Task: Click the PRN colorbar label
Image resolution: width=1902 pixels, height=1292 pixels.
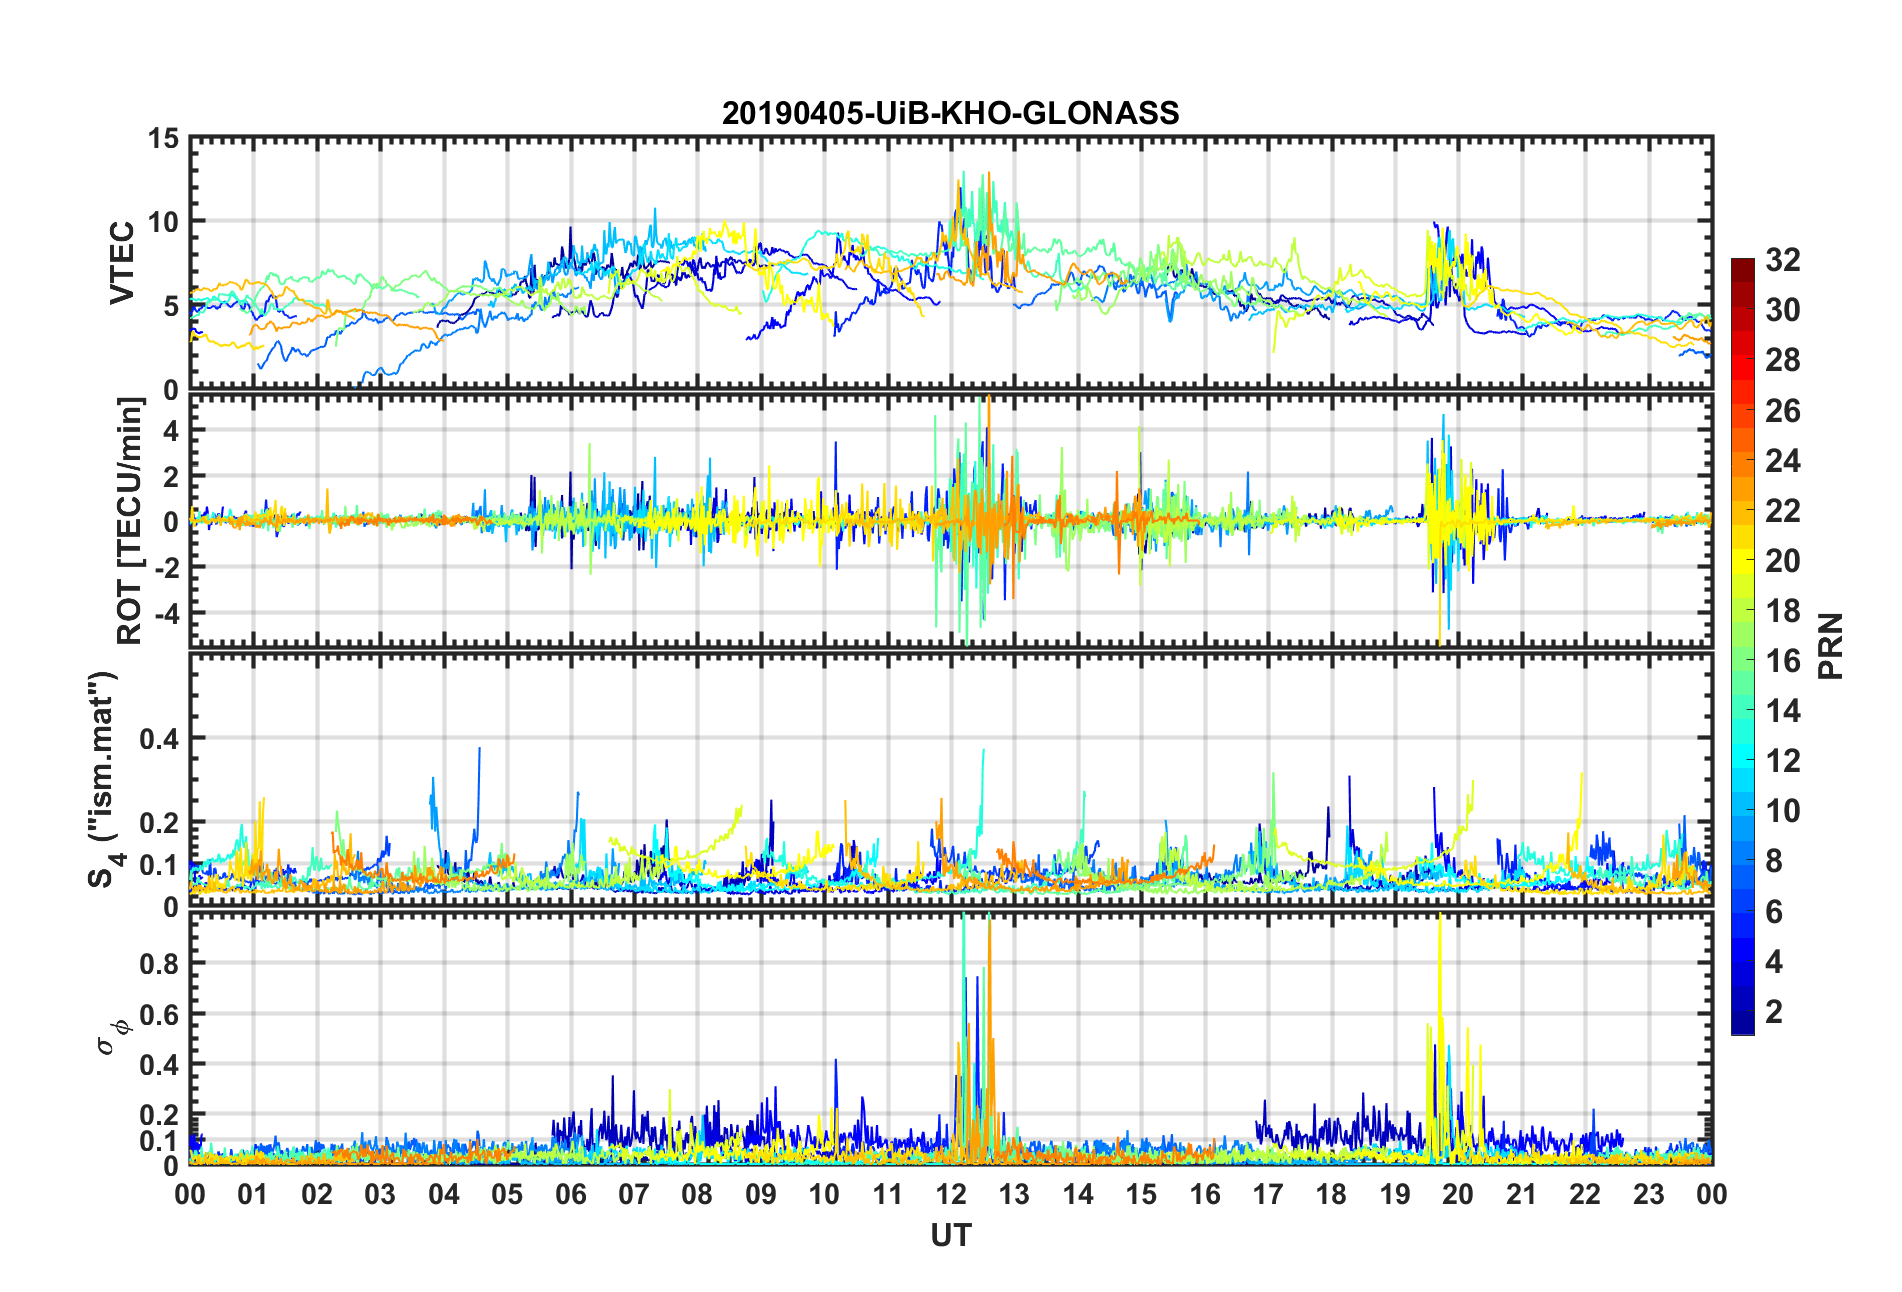Action: 1831,646
